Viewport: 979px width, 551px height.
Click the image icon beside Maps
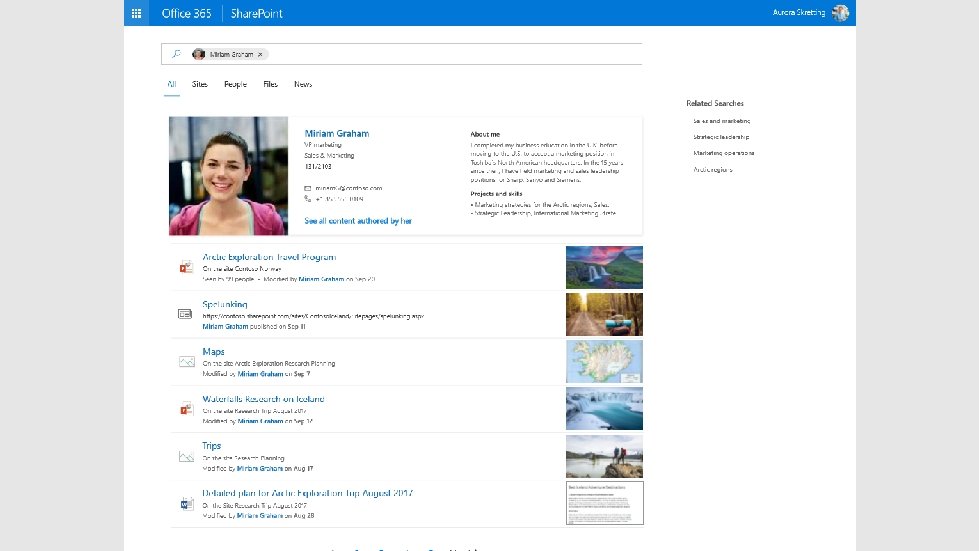point(187,361)
